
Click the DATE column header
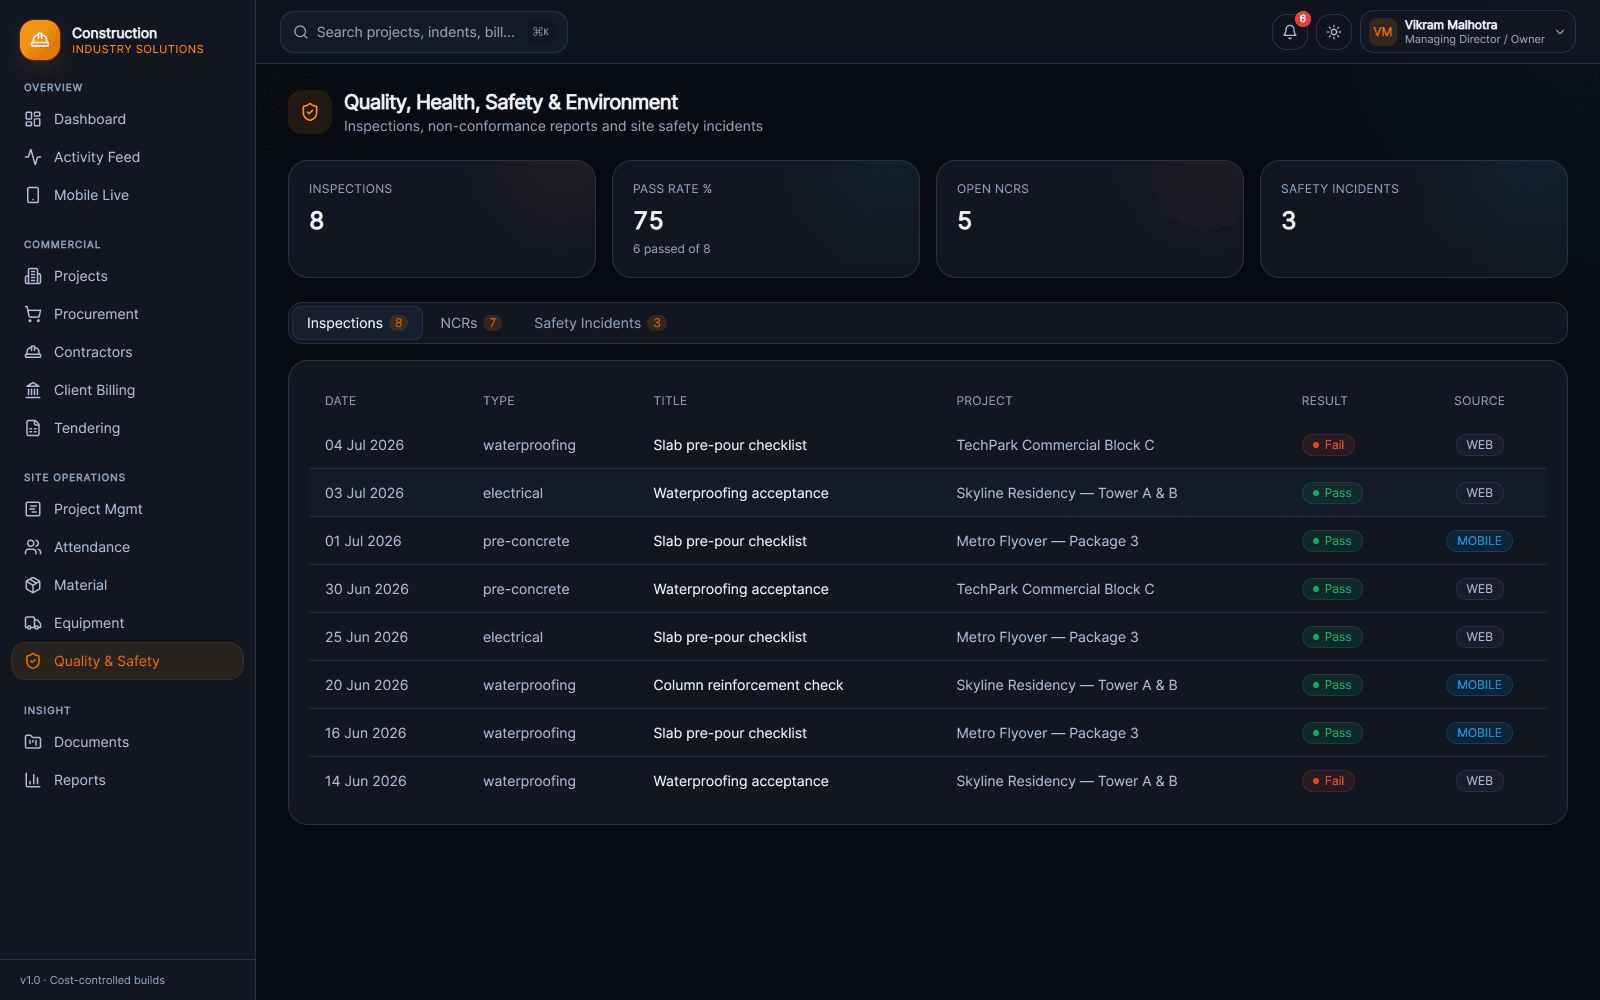340,401
